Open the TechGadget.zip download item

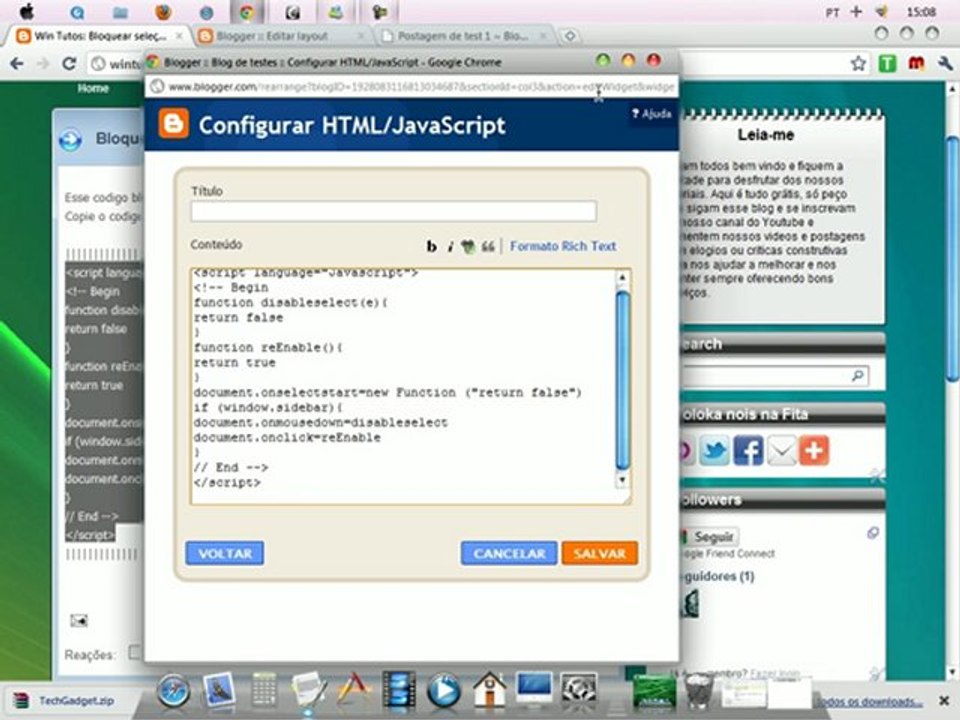point(64,700)
